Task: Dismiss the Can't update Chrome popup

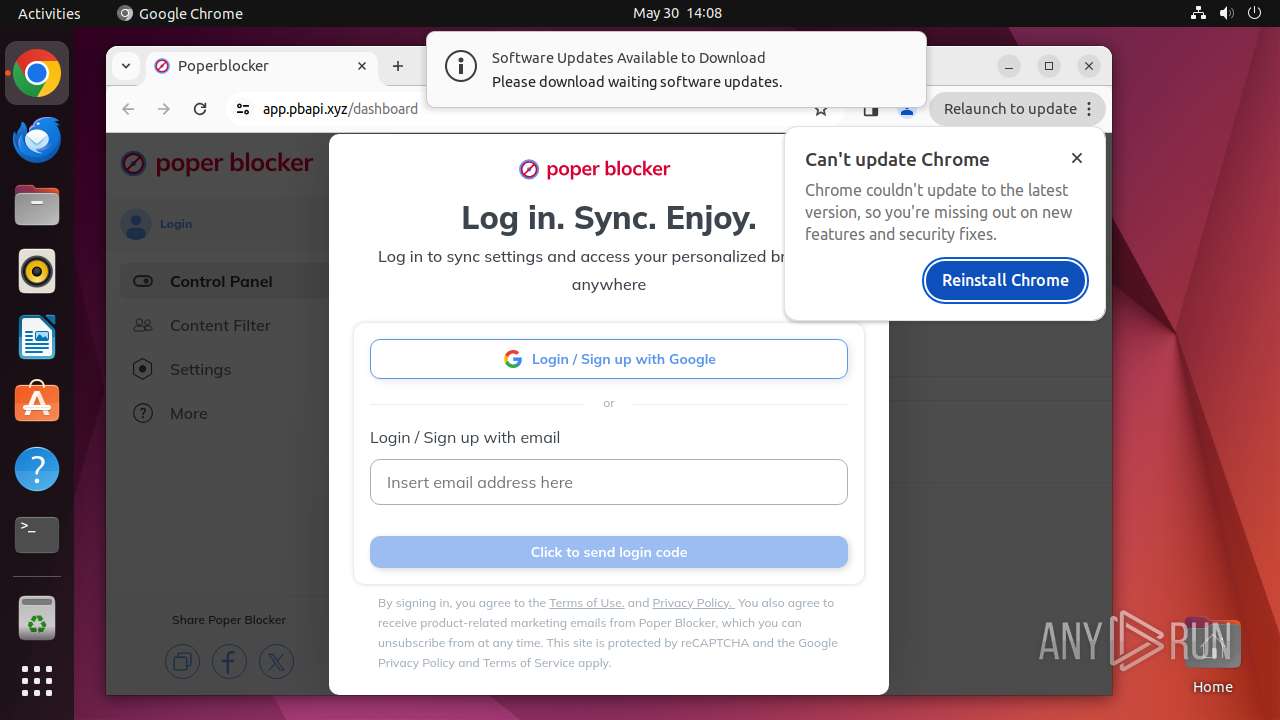Action: (1077, 158)
